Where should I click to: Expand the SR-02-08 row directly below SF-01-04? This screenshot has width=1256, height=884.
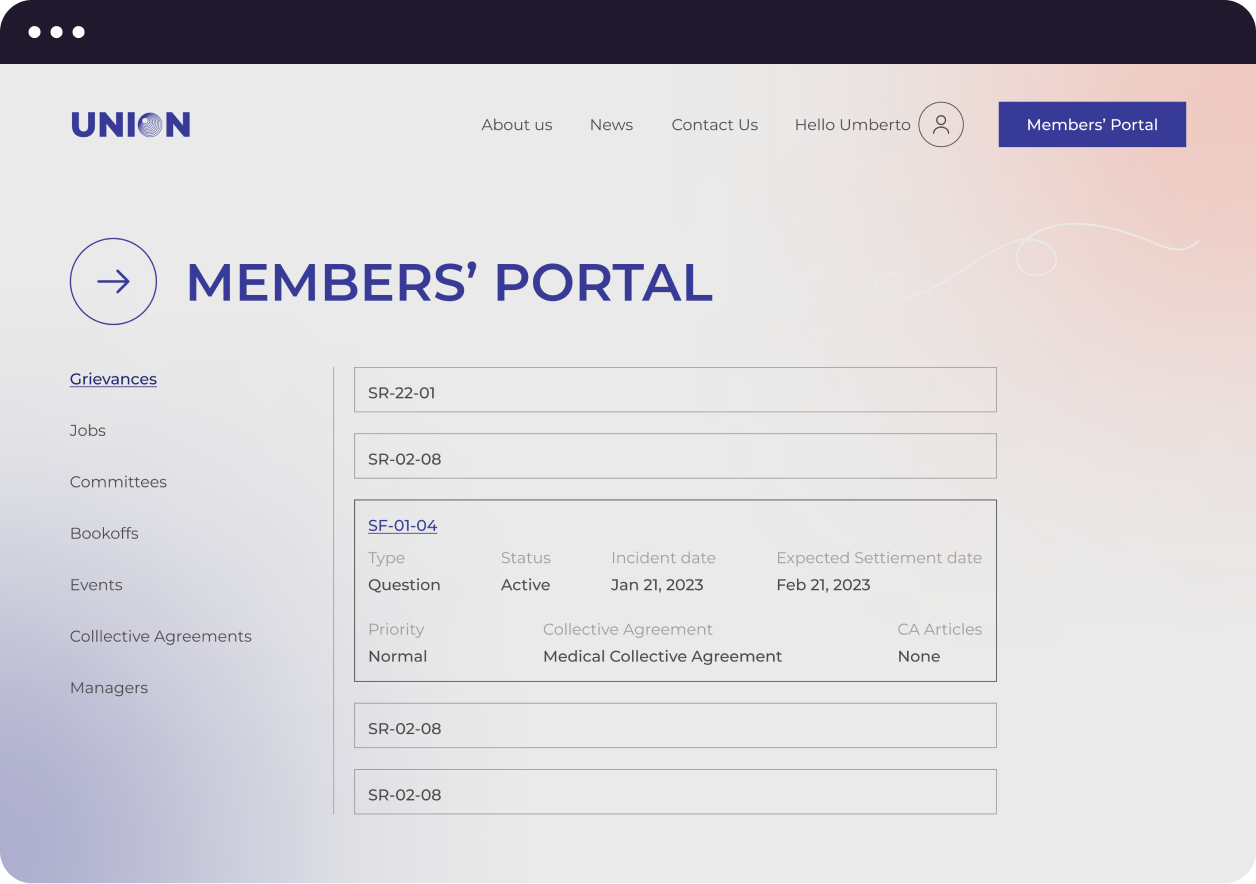tap(675, 726)
